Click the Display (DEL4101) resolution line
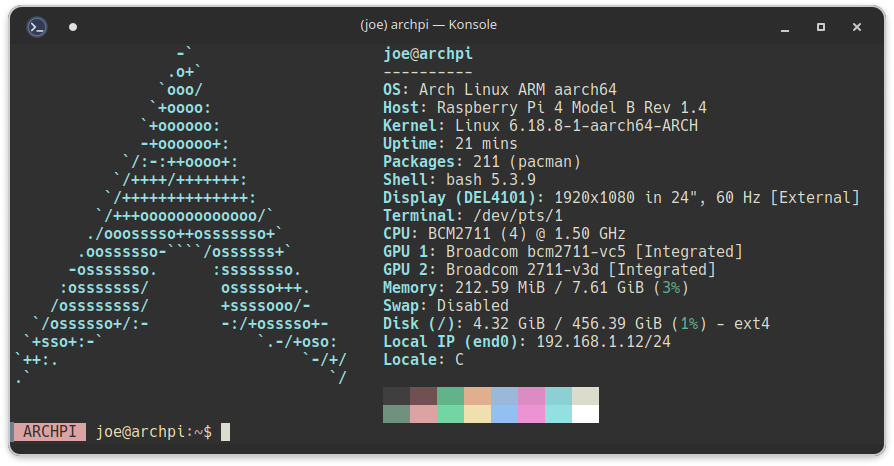Image resolution: width=894 pixels, height=466 pixels. 620,198
